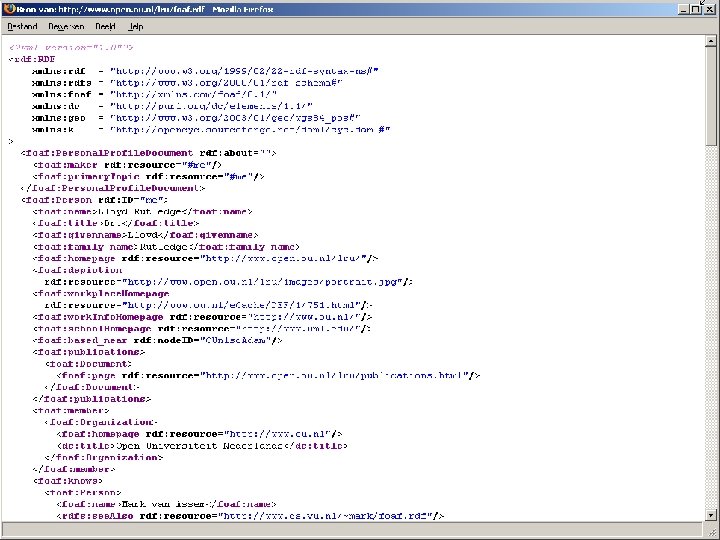Screen dimensions: 720x540
Task: Click the foaf:title Dr. line
Action: (116, 223)
